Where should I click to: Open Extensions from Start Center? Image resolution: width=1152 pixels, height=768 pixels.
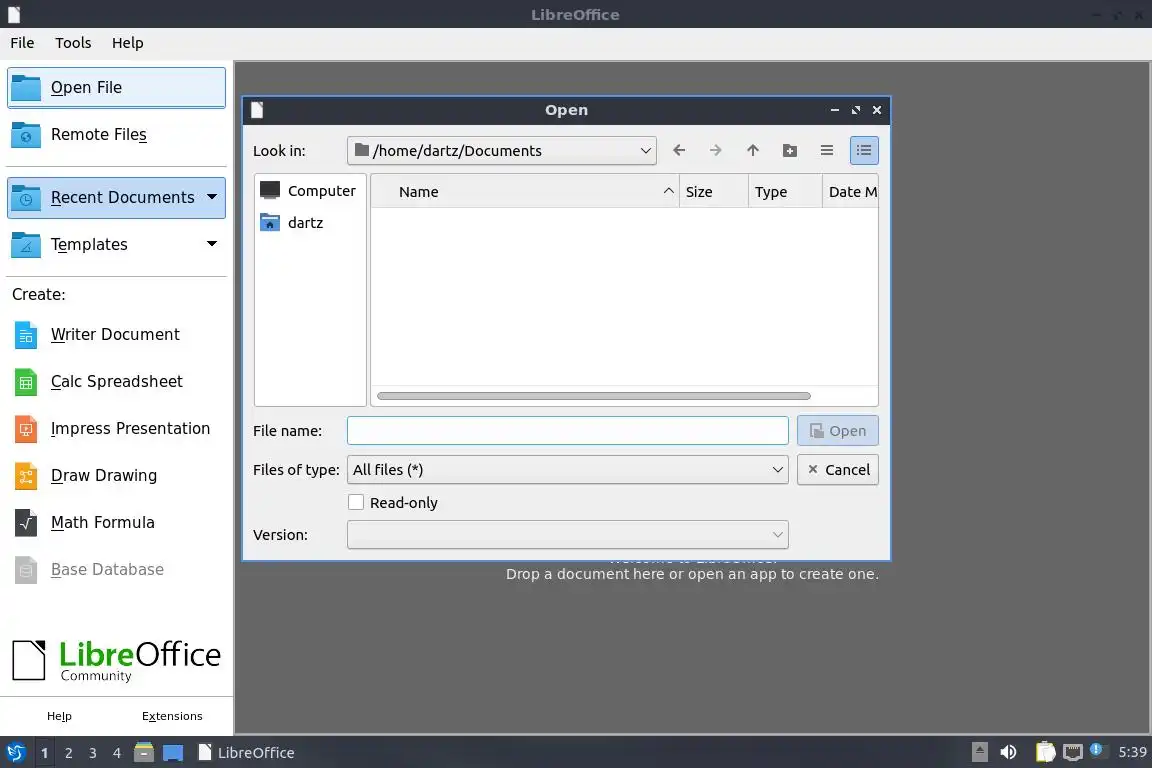point(172,716)
